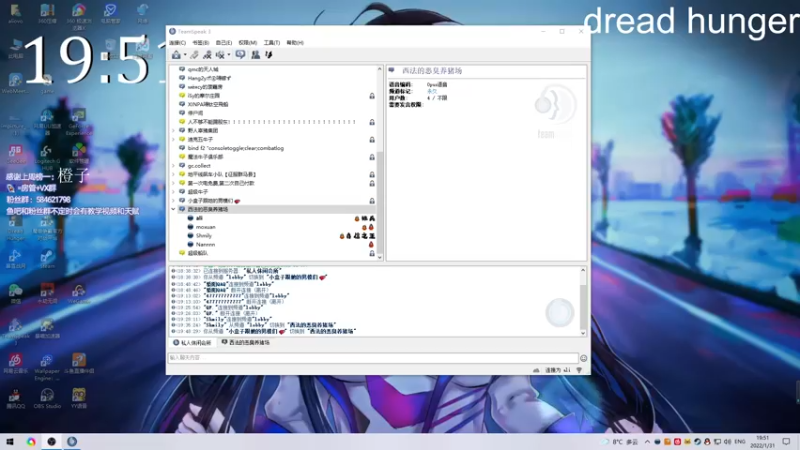800x450 pixels.
Task: Click the greyed-out disconnect plug toolbar icon
Action: click(x=194, y=55)
